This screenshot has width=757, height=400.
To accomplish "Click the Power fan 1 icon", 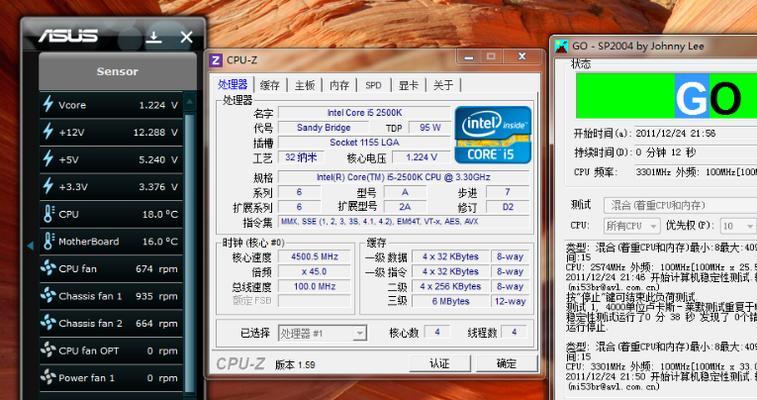I will pyautogui.click(x=48, y=377).
